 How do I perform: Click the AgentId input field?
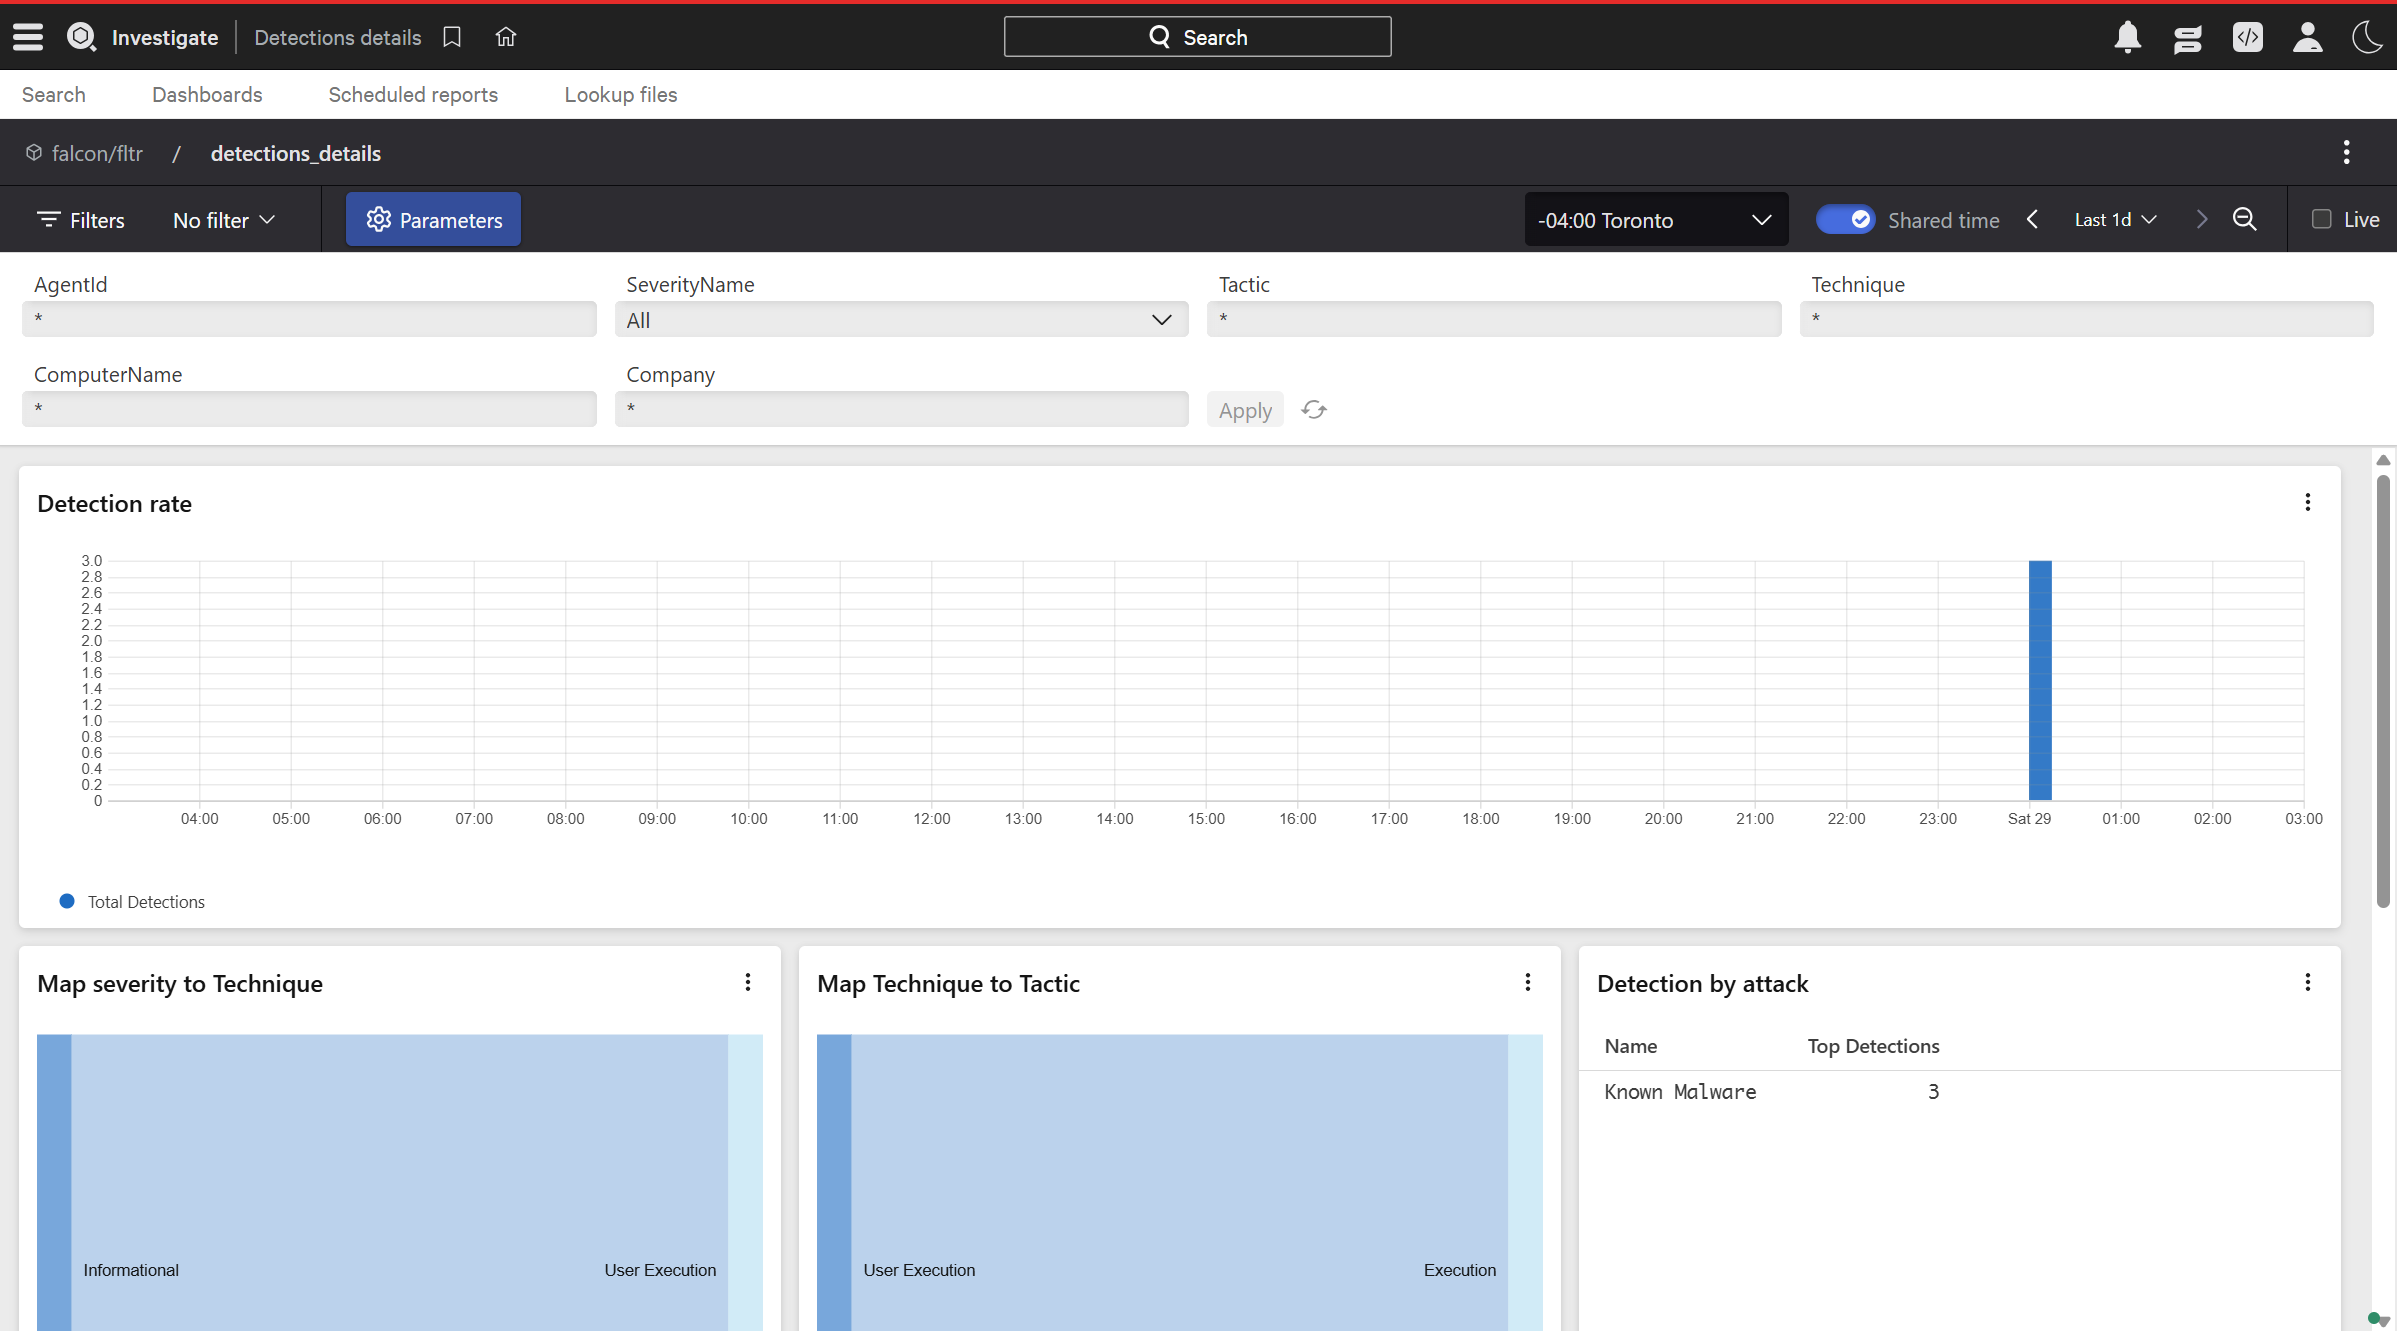[x=309, y=319]
